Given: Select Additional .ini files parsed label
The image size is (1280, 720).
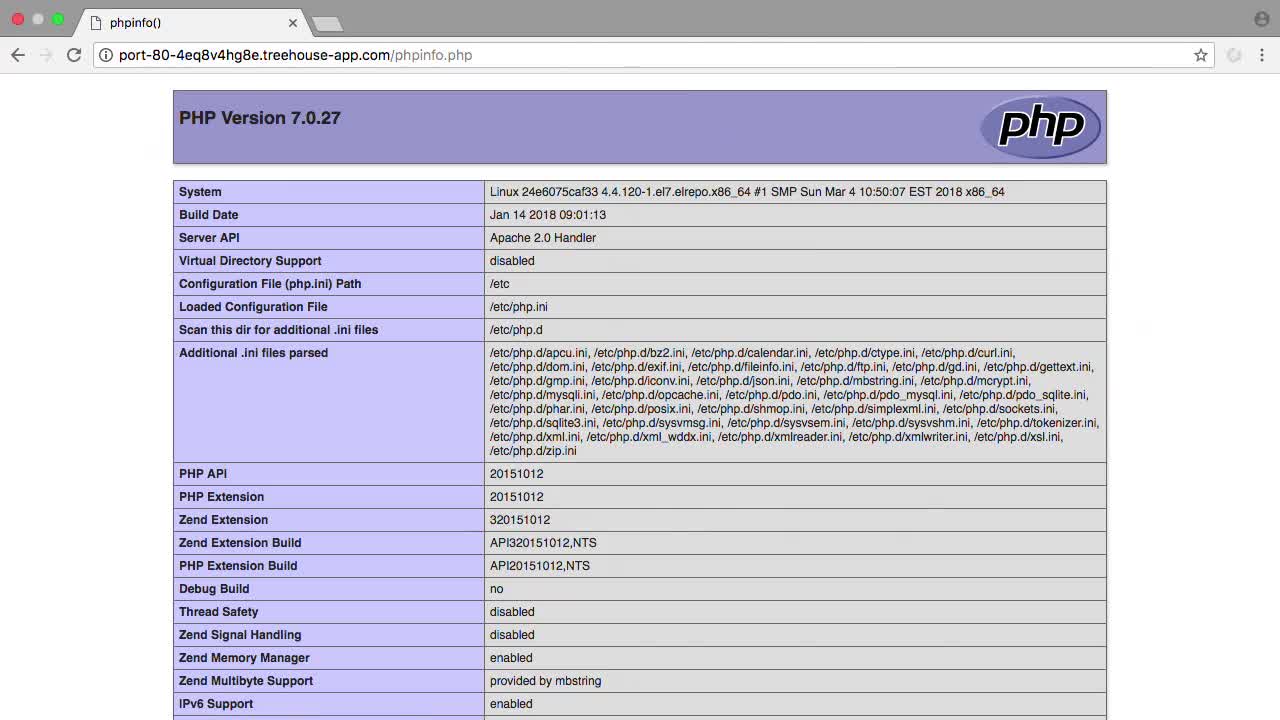Looking at the screenshot, I should [253, 353].
